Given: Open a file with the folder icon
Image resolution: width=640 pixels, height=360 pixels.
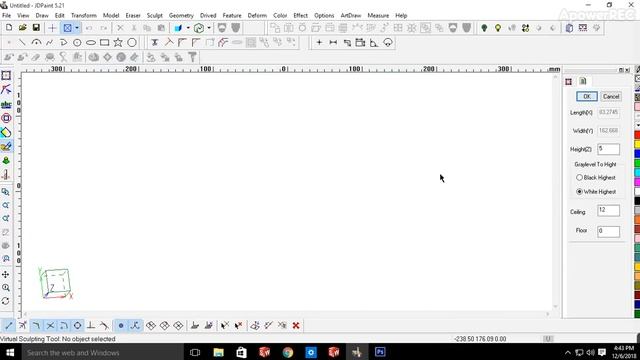Looking at the screenshot, I should tap(22, 28).
